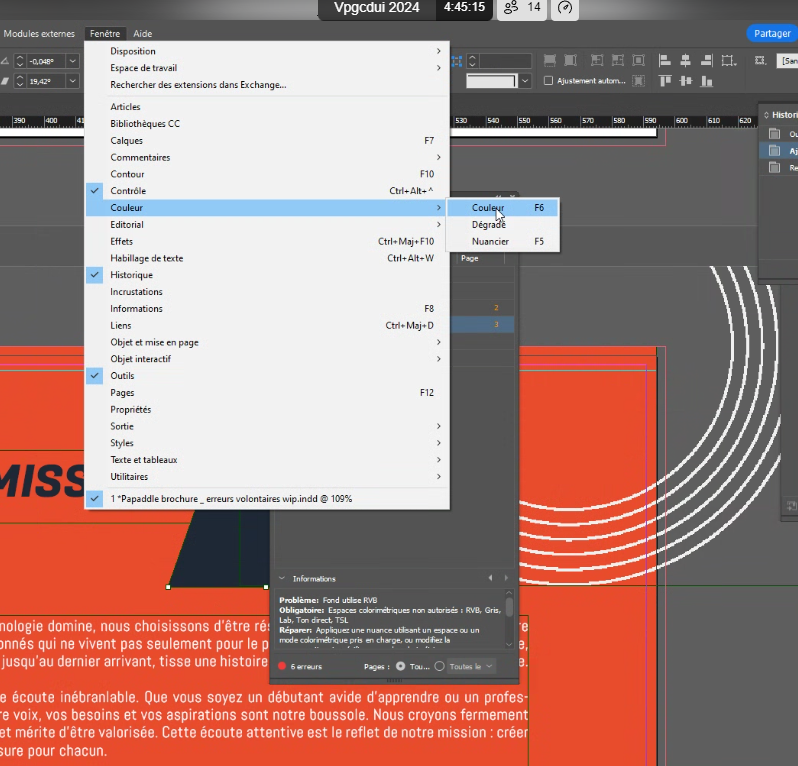Open the rotation angle -0,048° dropdown
Viewport: 798px width, 766px height.
pyautogui.click(x=72, y=61)
